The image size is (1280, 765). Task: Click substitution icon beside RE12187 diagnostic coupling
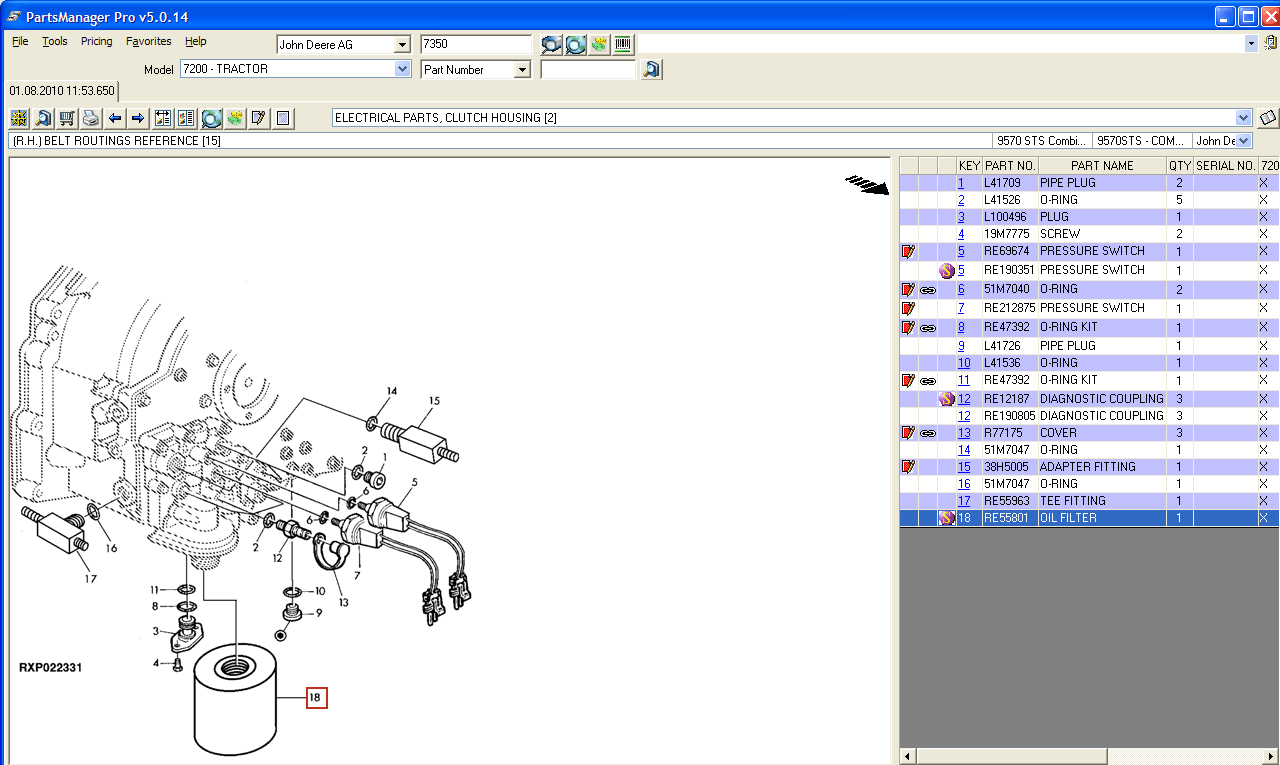(946, 399)
